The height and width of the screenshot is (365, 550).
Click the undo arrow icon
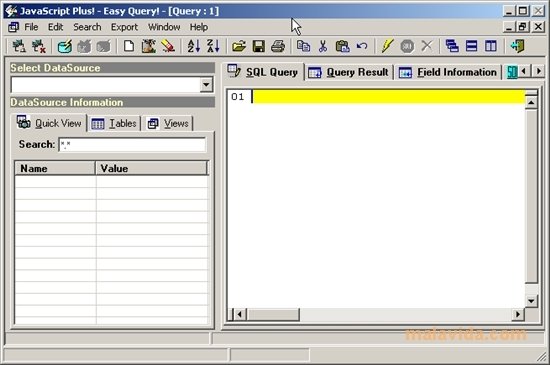click(x=362, y=46)
